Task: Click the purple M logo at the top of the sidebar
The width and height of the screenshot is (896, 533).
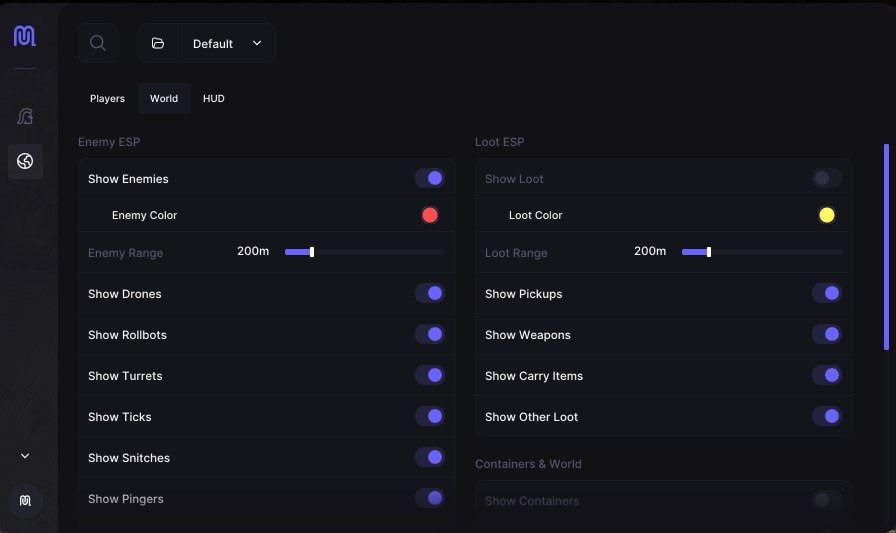Action: 25,36
